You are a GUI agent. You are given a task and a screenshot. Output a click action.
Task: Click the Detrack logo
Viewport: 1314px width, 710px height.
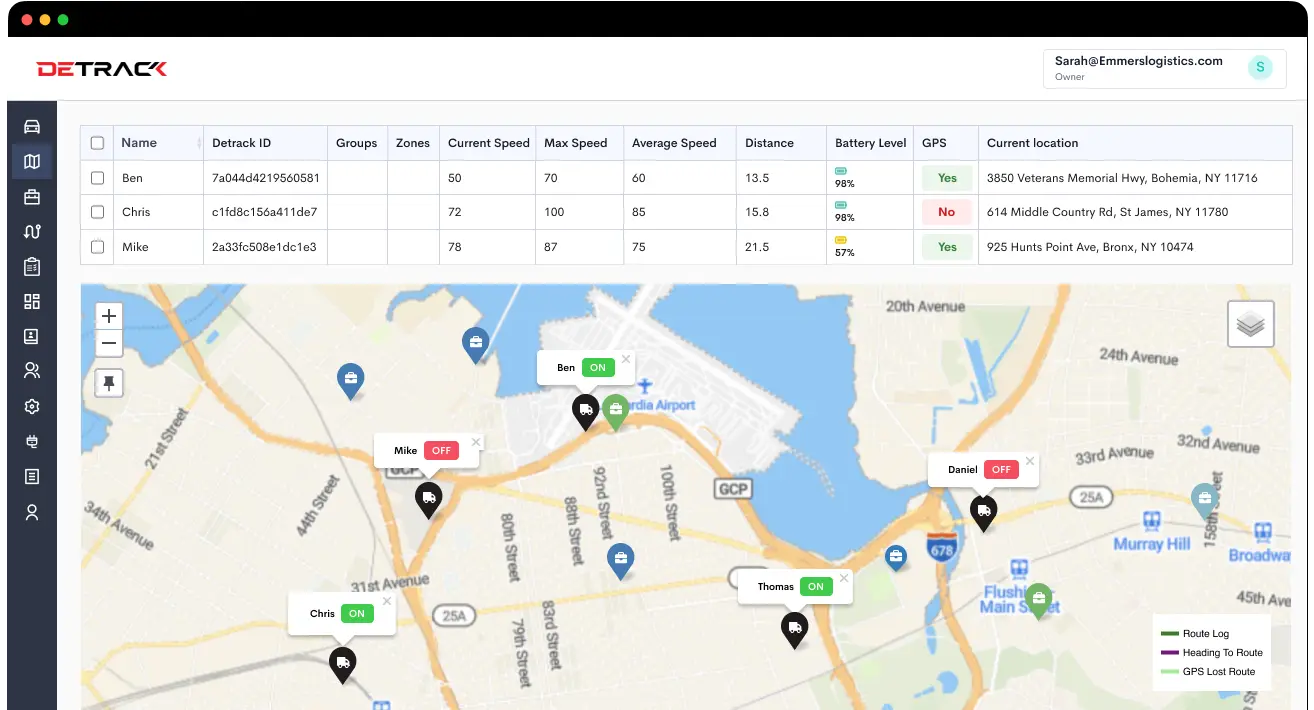[x=102, y=69]
